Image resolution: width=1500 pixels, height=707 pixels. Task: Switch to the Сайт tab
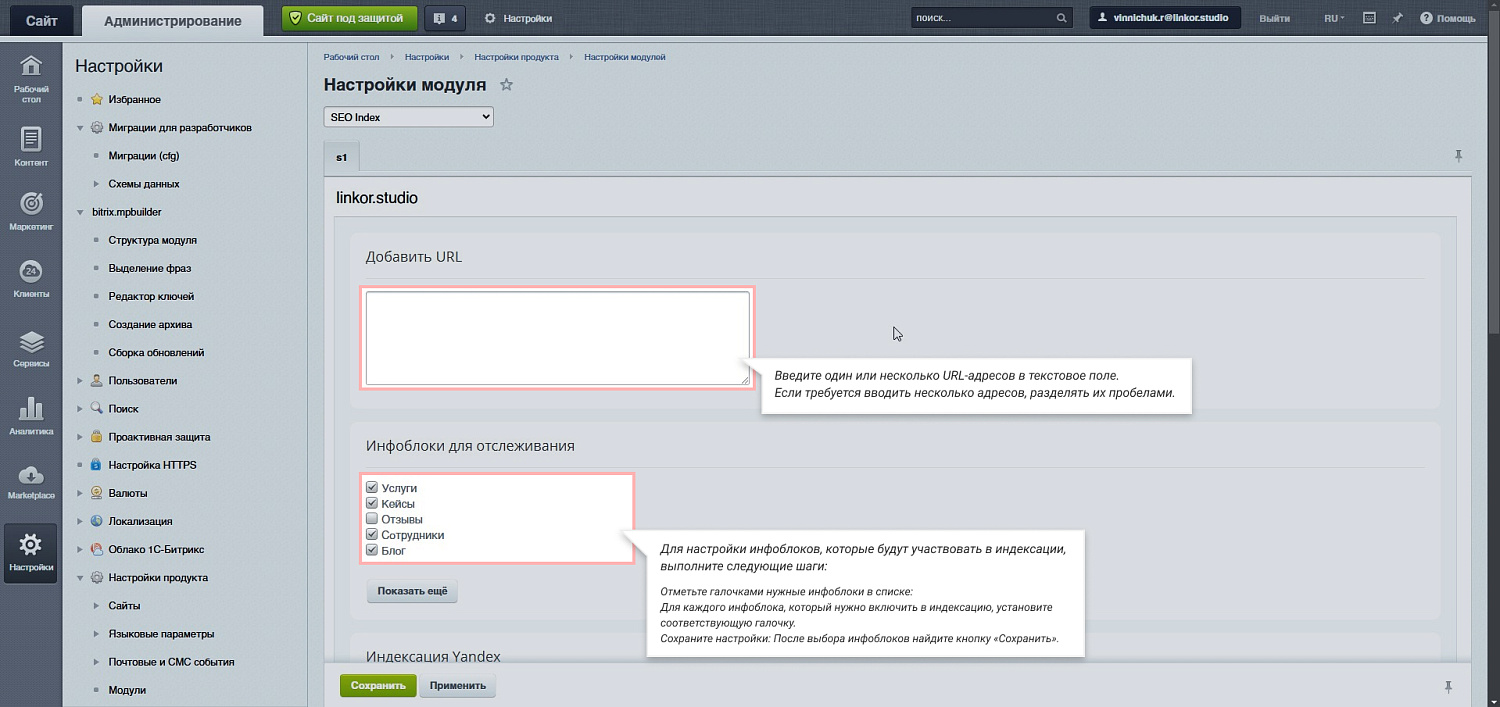[x=41, y=20]
